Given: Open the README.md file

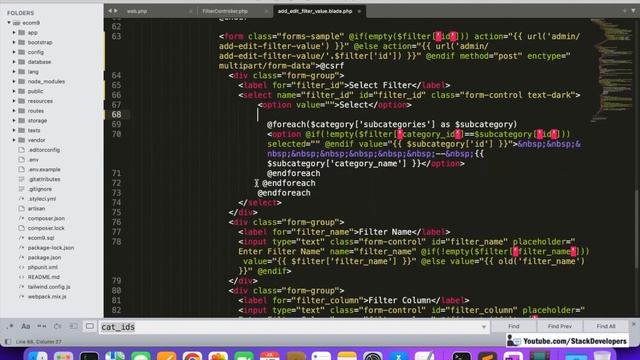Looking at the screenshot, I should [44, 277].
